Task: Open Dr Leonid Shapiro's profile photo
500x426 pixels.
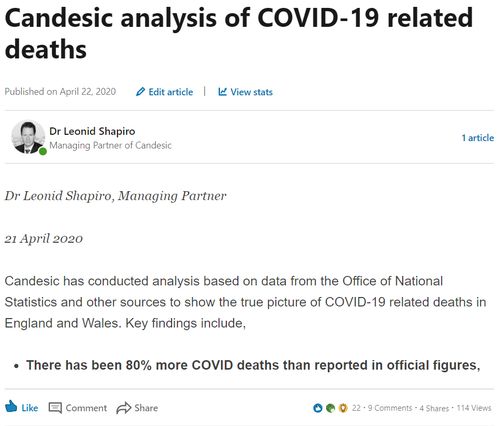Action: (x=28, y=137)
